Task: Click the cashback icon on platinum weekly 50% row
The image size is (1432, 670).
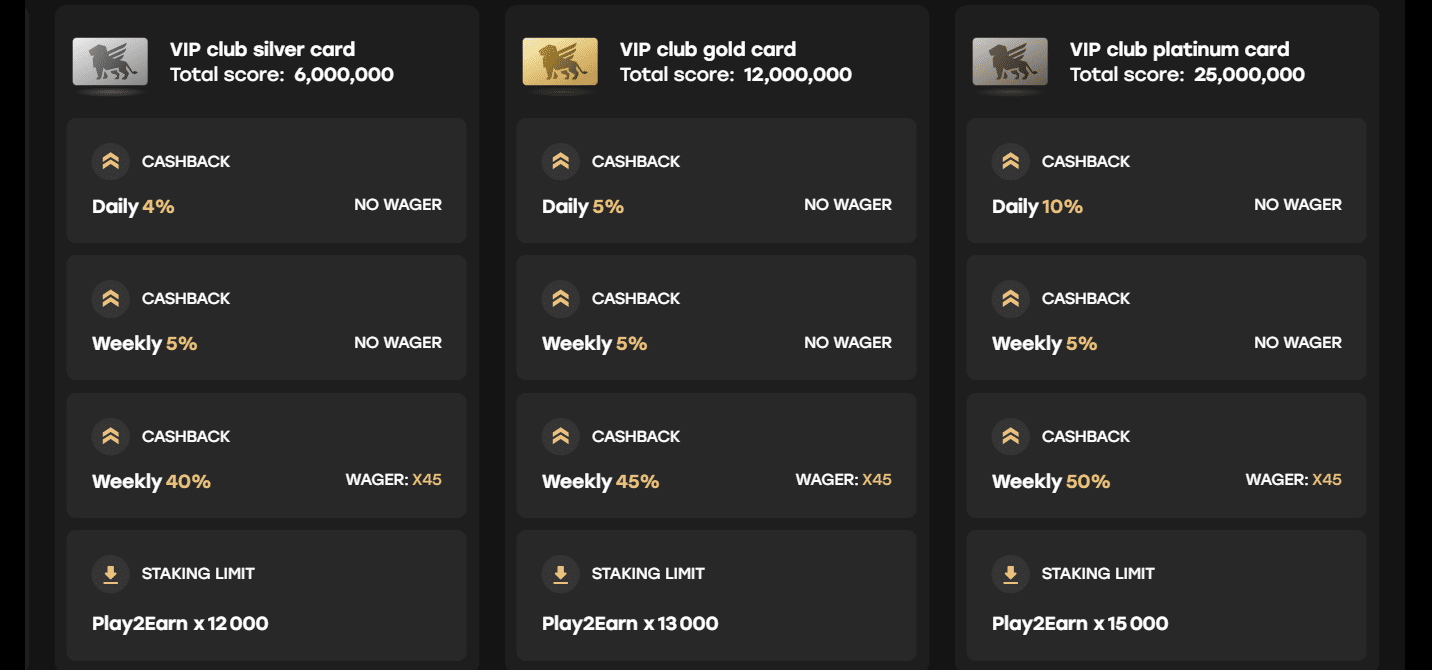Action: pyautogui.click(x=1010, y=436)
